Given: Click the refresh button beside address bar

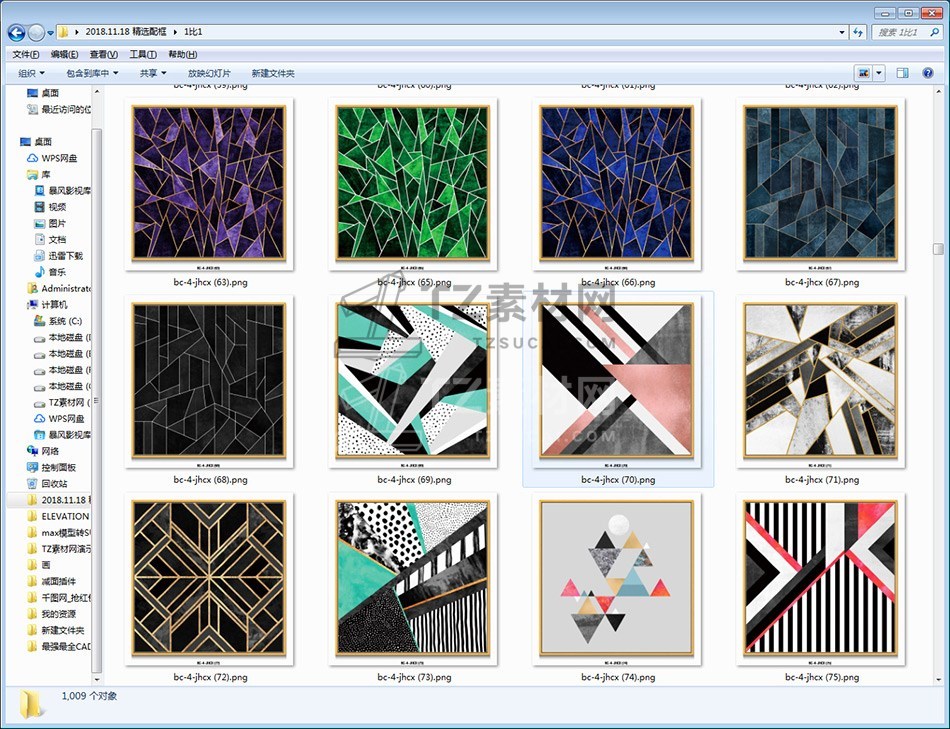Looking at the screenshot, I should pyautogui.click(x=857, y=33).
